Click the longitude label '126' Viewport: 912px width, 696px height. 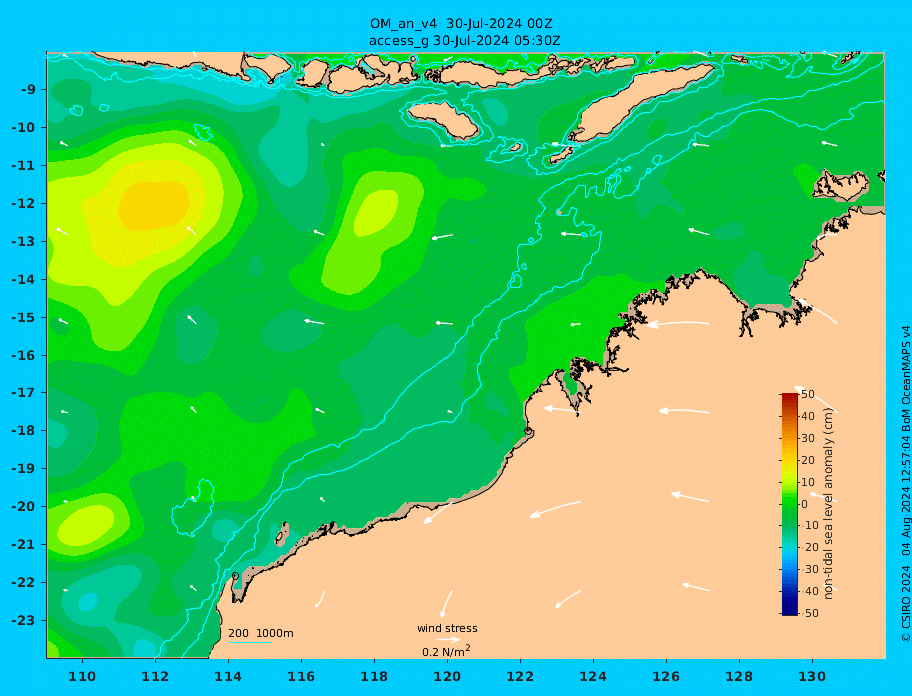666,676
